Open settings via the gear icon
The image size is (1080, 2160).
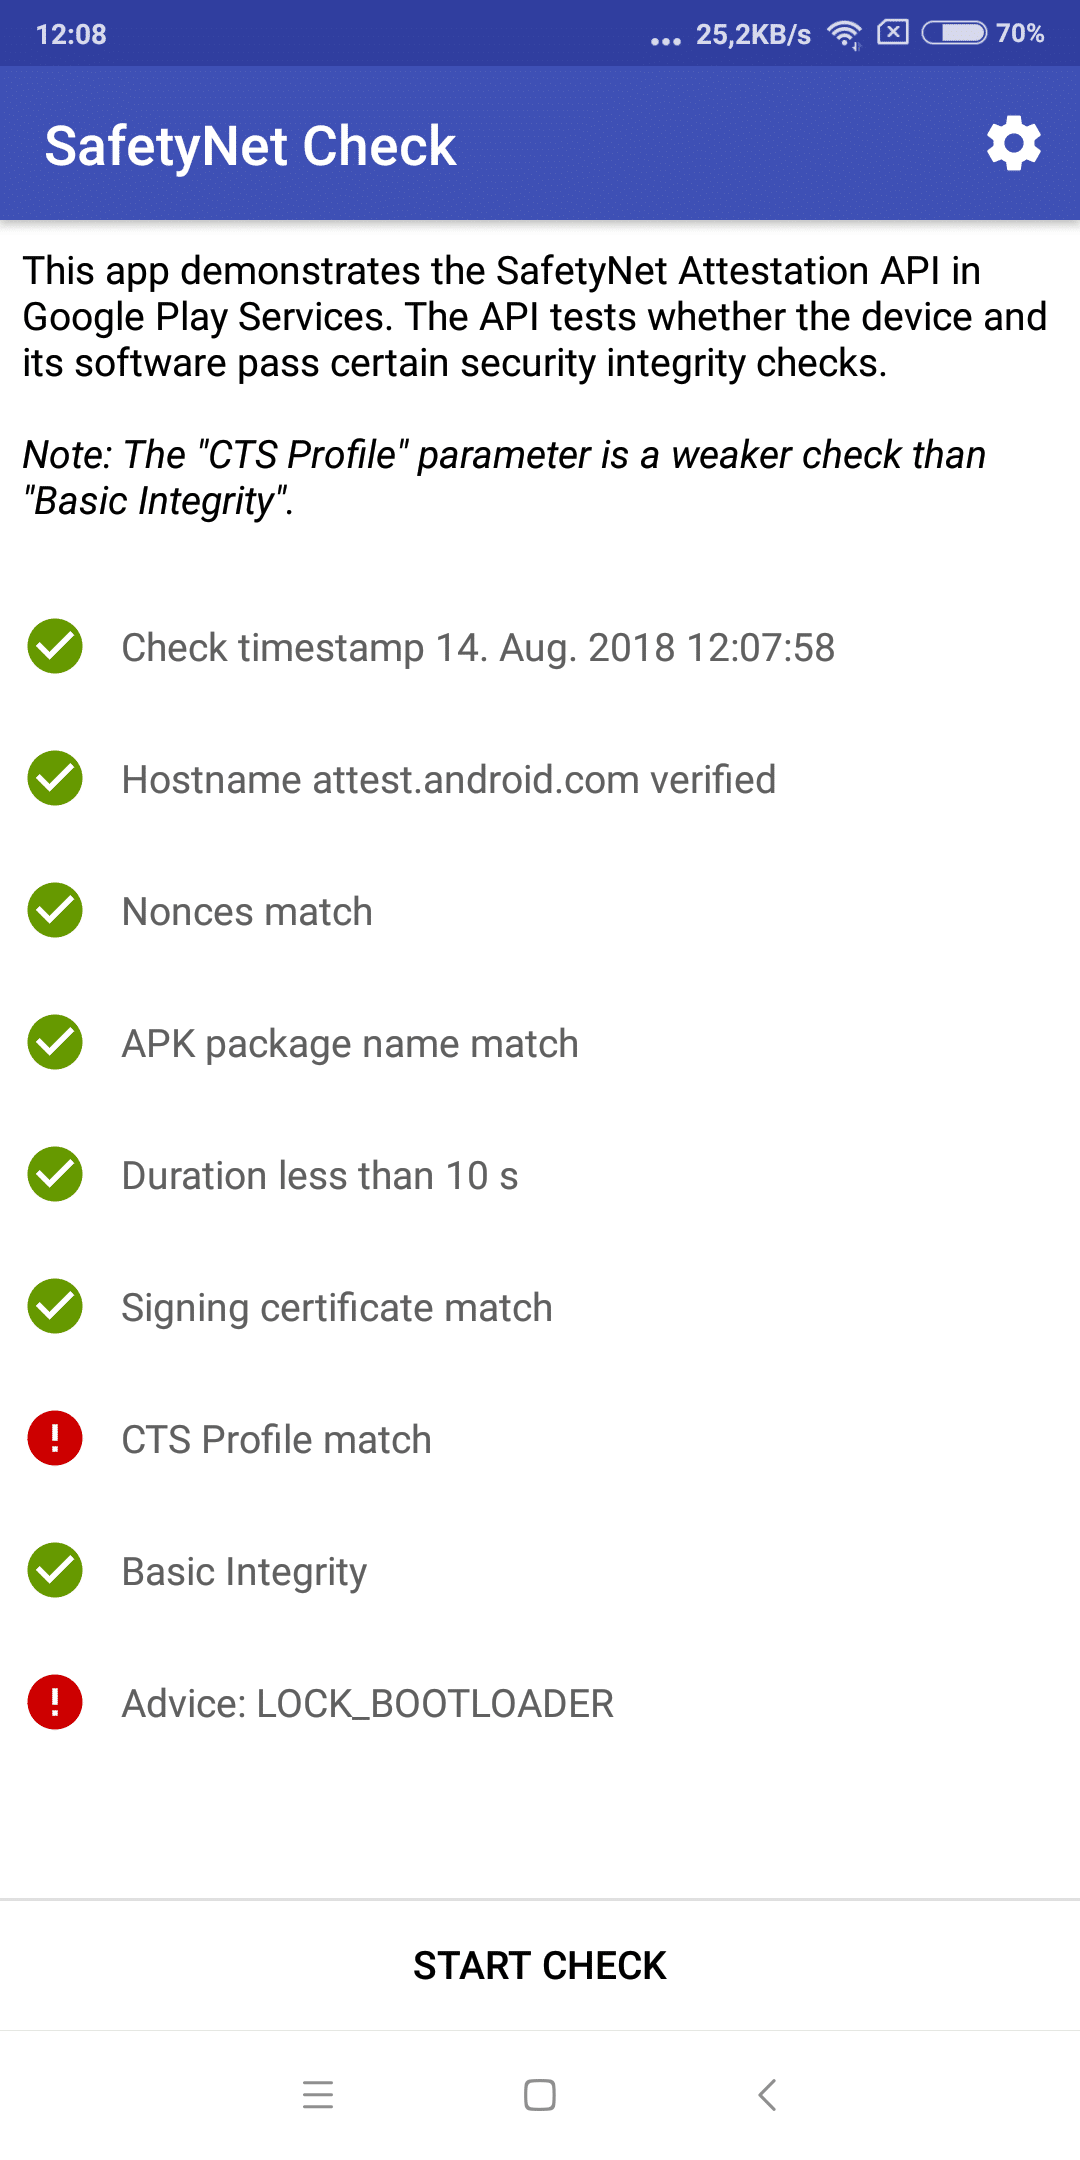(1014, 144)
